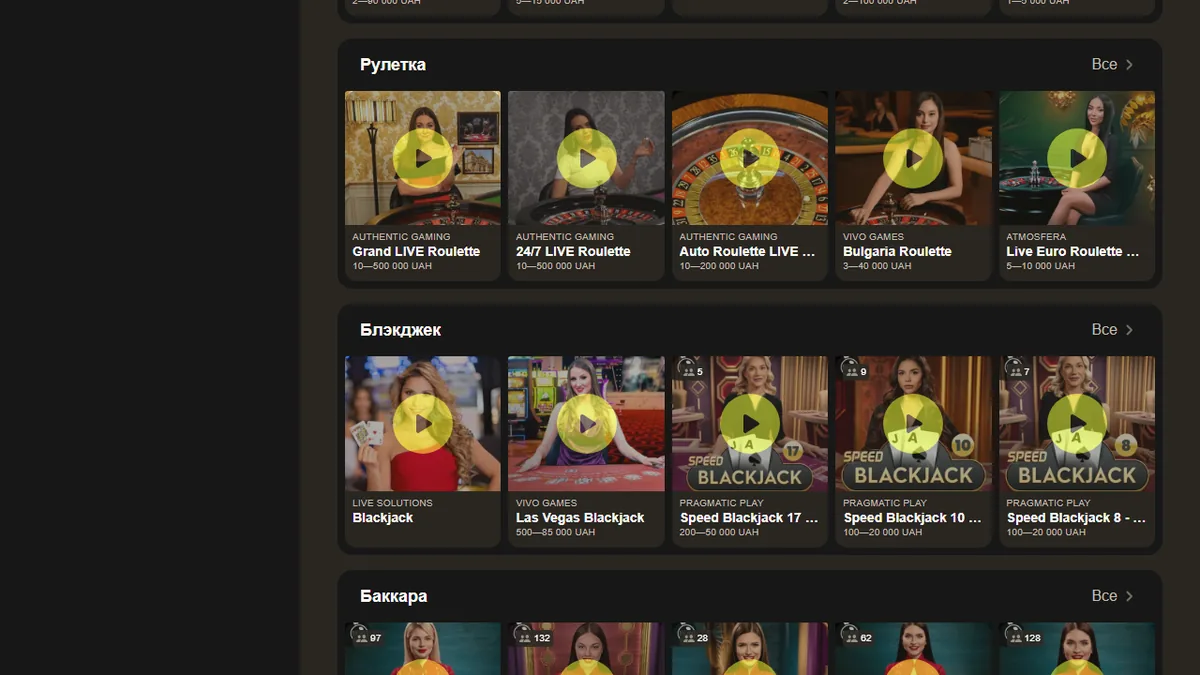Image resolution: width=1200 pixels, height=675 pixels.
Task: Open Atmosfera Live Euro Roulette play icon
Action: pyautogui.click(x=1077, y=158)
